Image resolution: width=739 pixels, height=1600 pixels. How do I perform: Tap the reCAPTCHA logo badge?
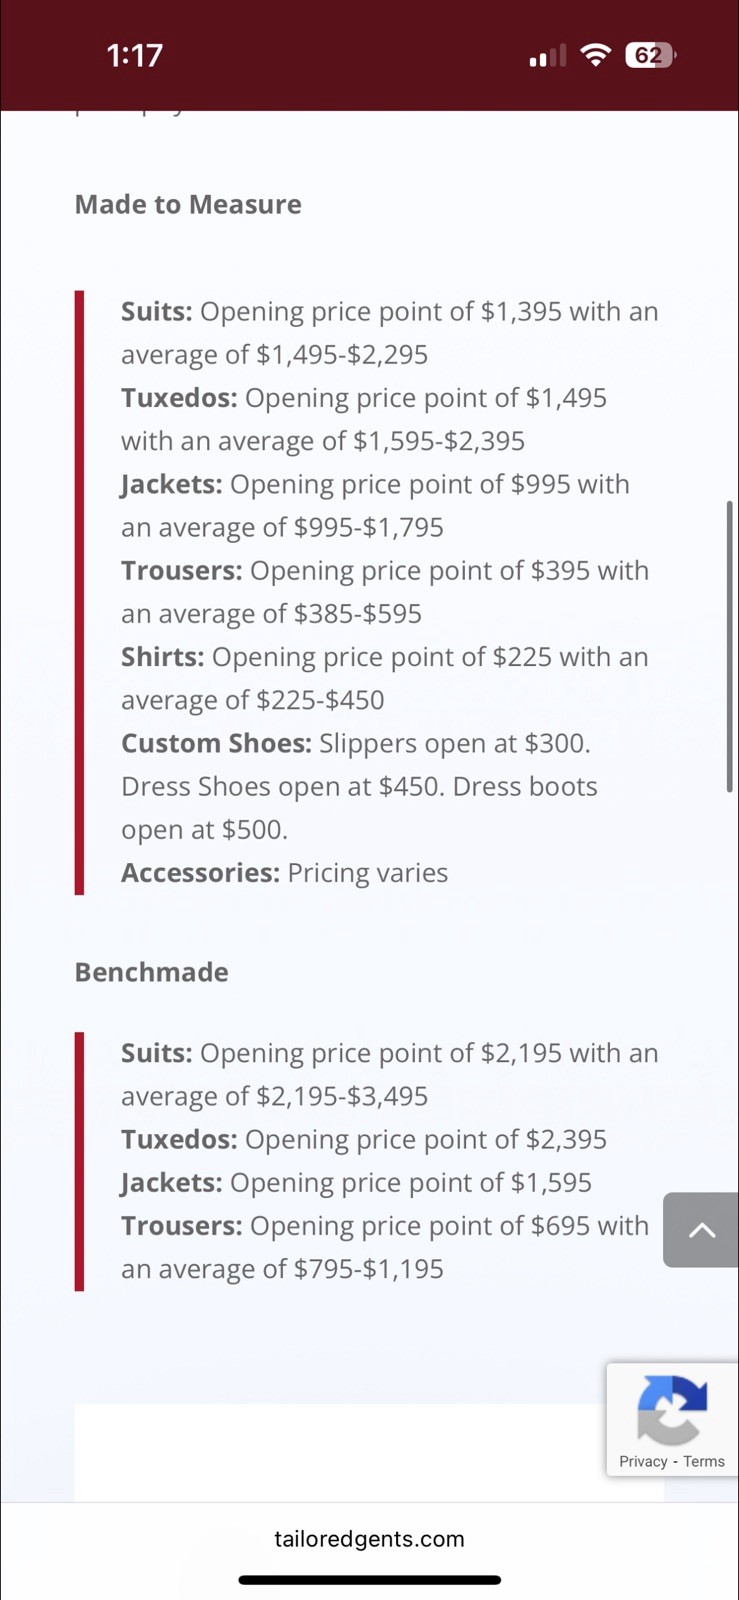tap(672, 1409)
